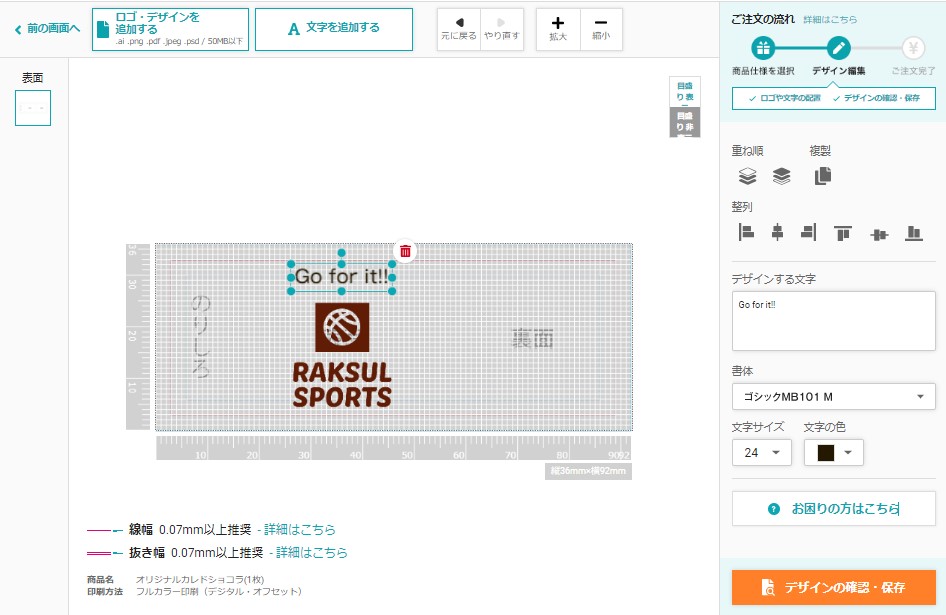946x615 pixels.
Task: Click デザインの確認・保存 orange button
Action: [833, 587]
